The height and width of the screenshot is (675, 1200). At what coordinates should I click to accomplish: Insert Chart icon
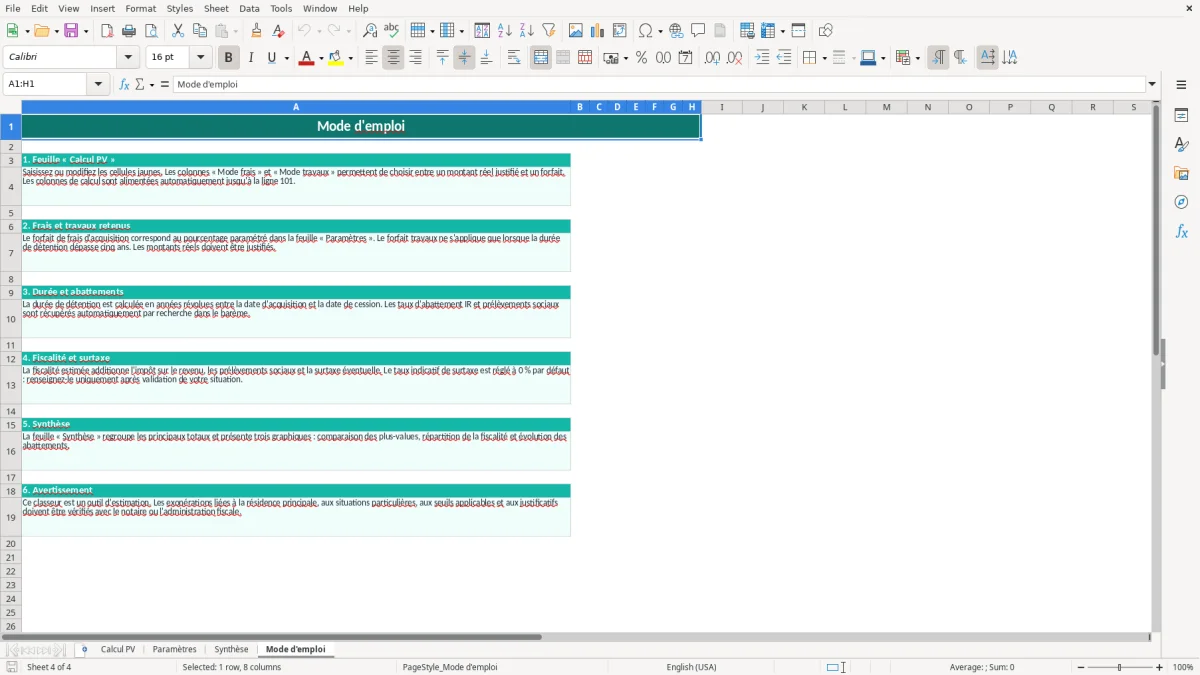[x=598, y=31]
